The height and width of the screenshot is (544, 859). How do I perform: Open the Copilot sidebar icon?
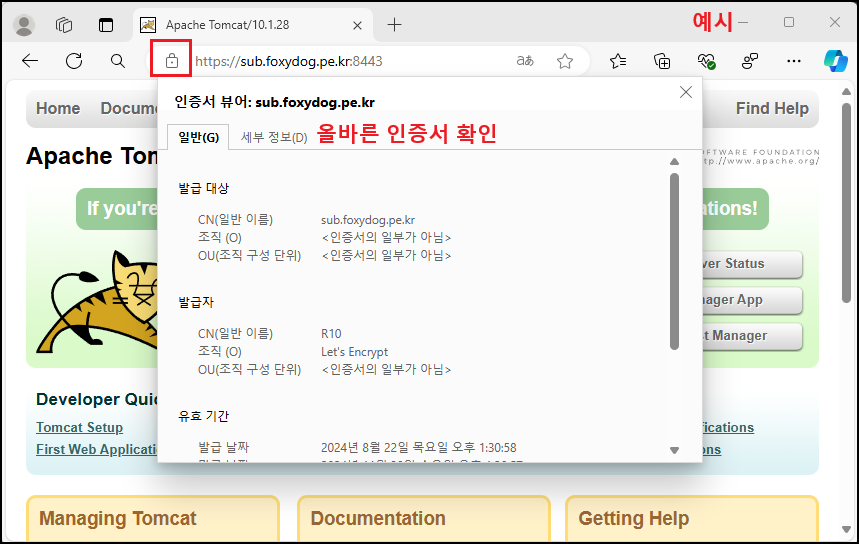point(835,61)
